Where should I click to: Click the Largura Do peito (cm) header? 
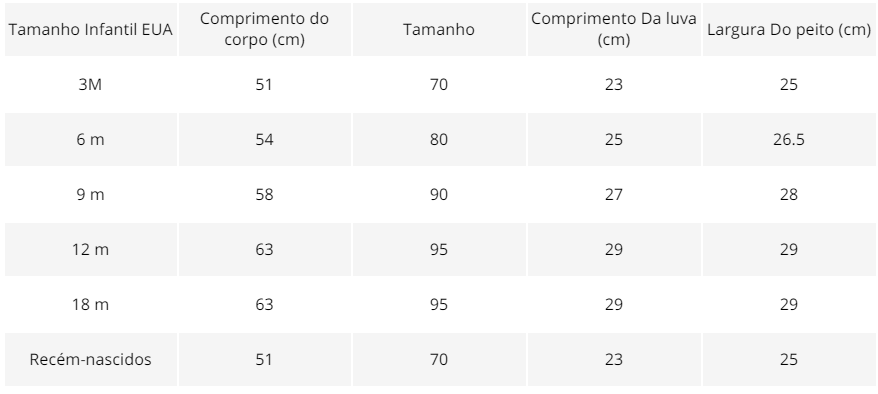[788, 29]
